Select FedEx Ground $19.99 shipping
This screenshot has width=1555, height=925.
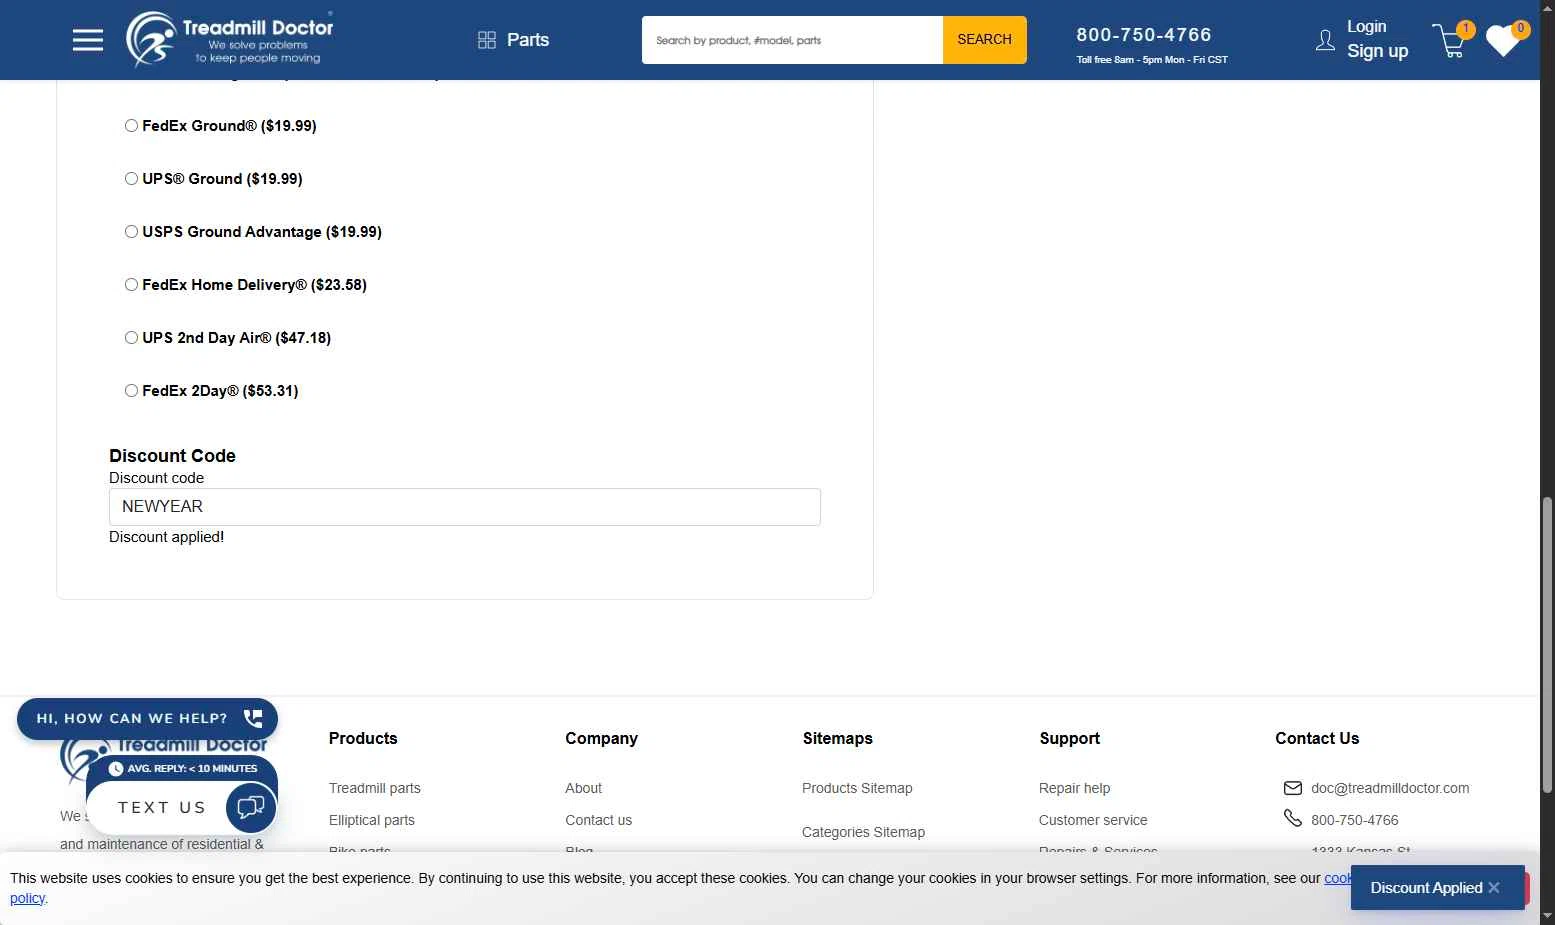(131, 126)
